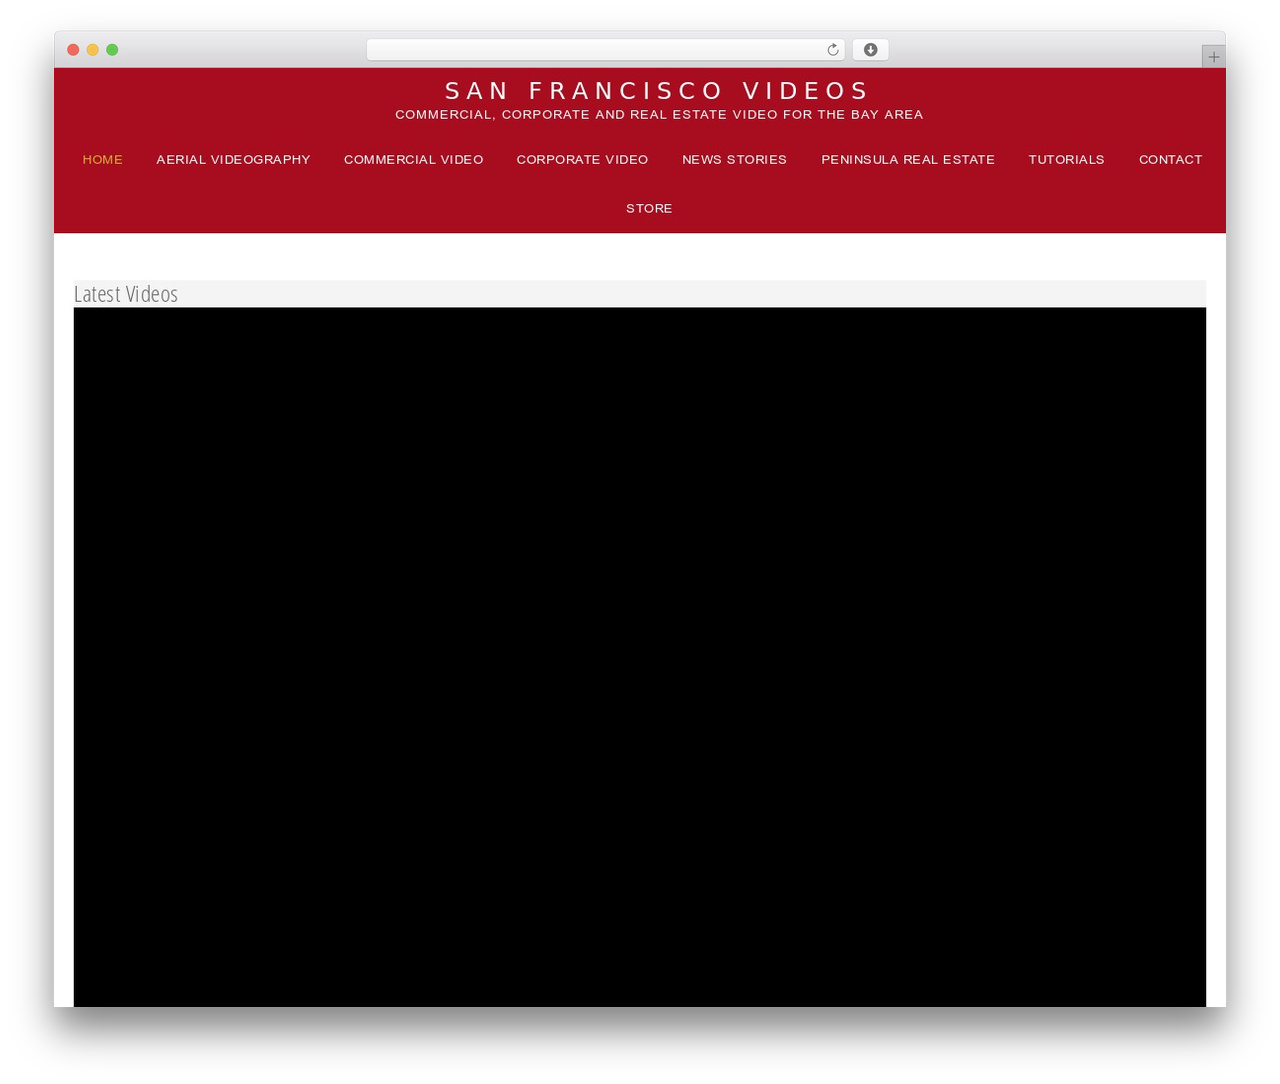Browse the Tutorials menu item
The height and width of the screenshot is (1084, 1280).
point(1066,160)
